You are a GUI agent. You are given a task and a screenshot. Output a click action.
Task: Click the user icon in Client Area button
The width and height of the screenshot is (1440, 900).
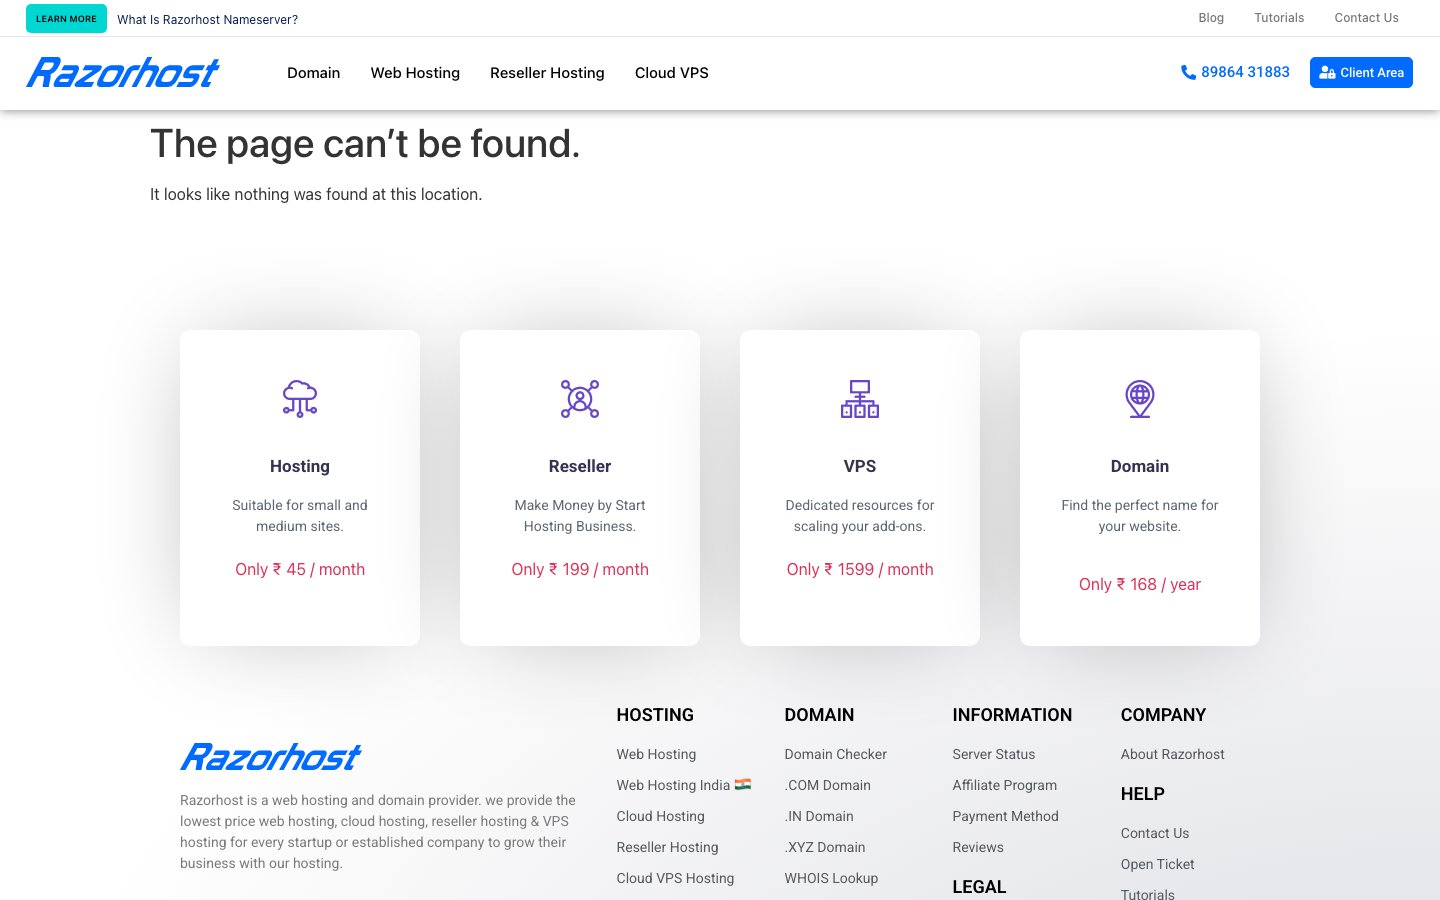coord(1327,72)
